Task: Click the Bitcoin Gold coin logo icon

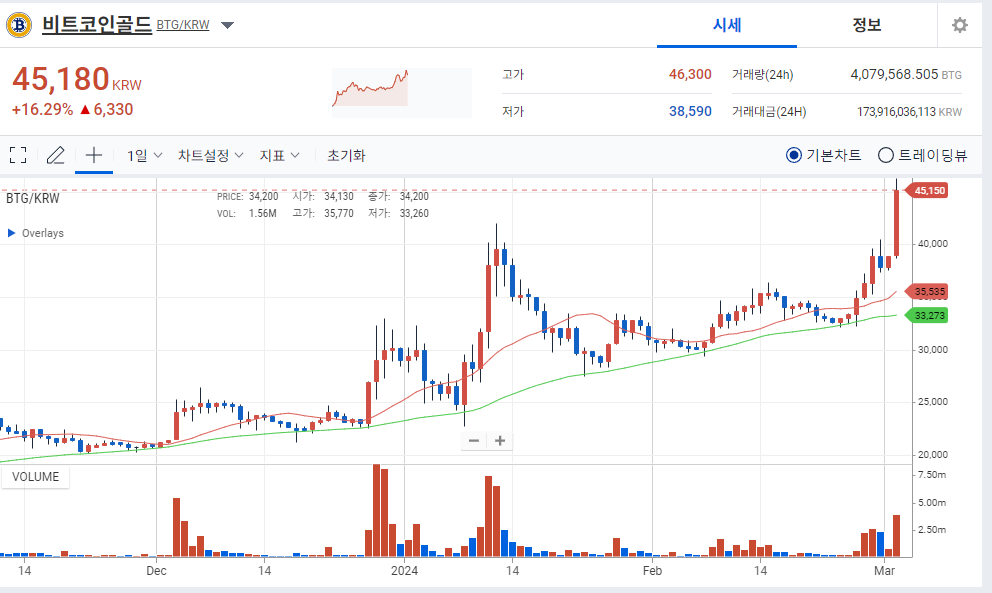Action: click(19, 25)
